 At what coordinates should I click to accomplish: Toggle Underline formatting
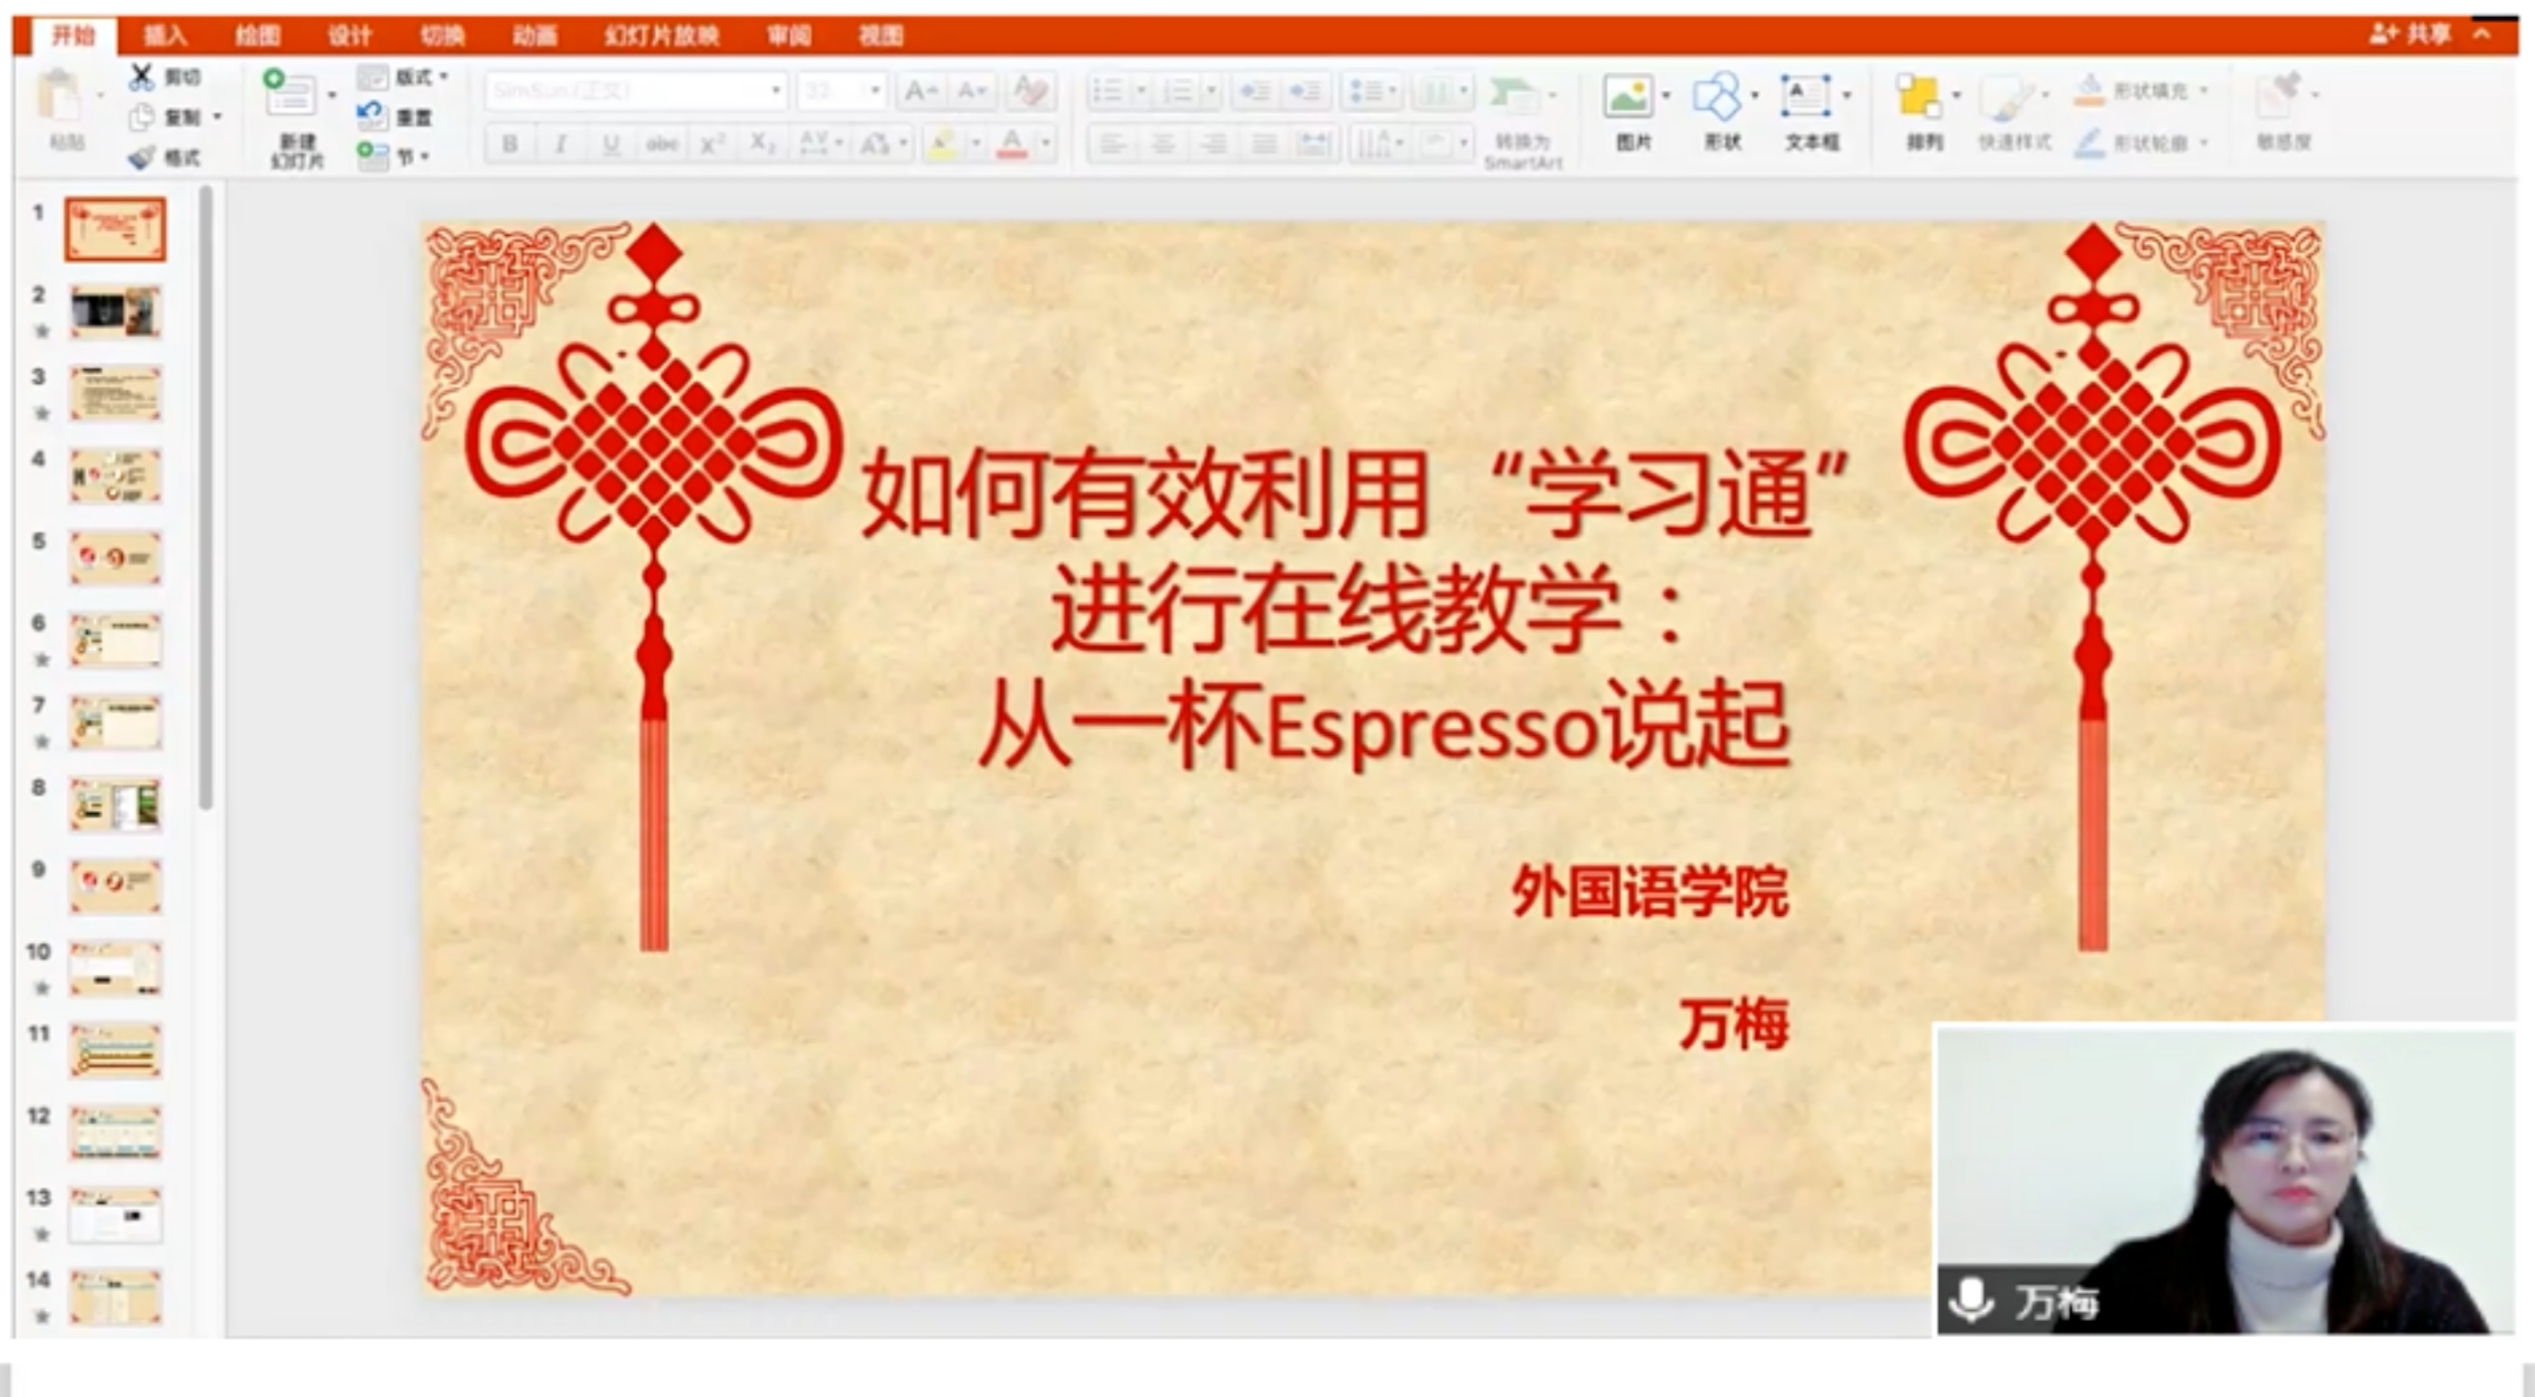(x=611, y=144)
